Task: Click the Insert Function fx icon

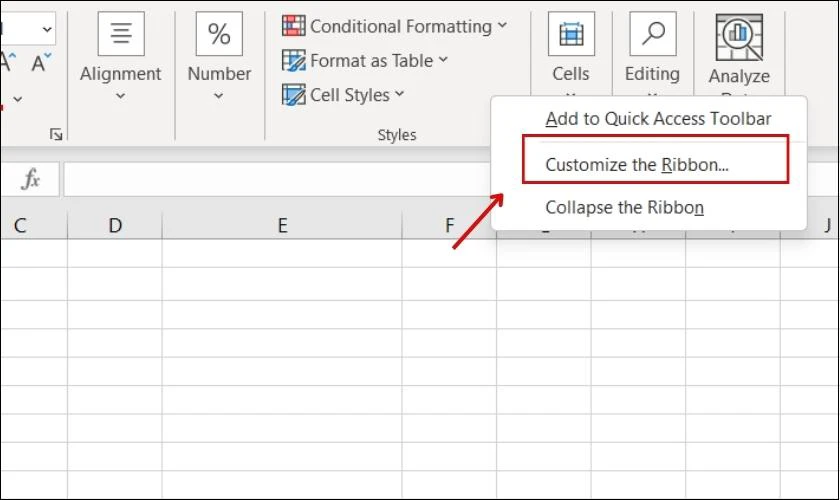Action: 31,178
